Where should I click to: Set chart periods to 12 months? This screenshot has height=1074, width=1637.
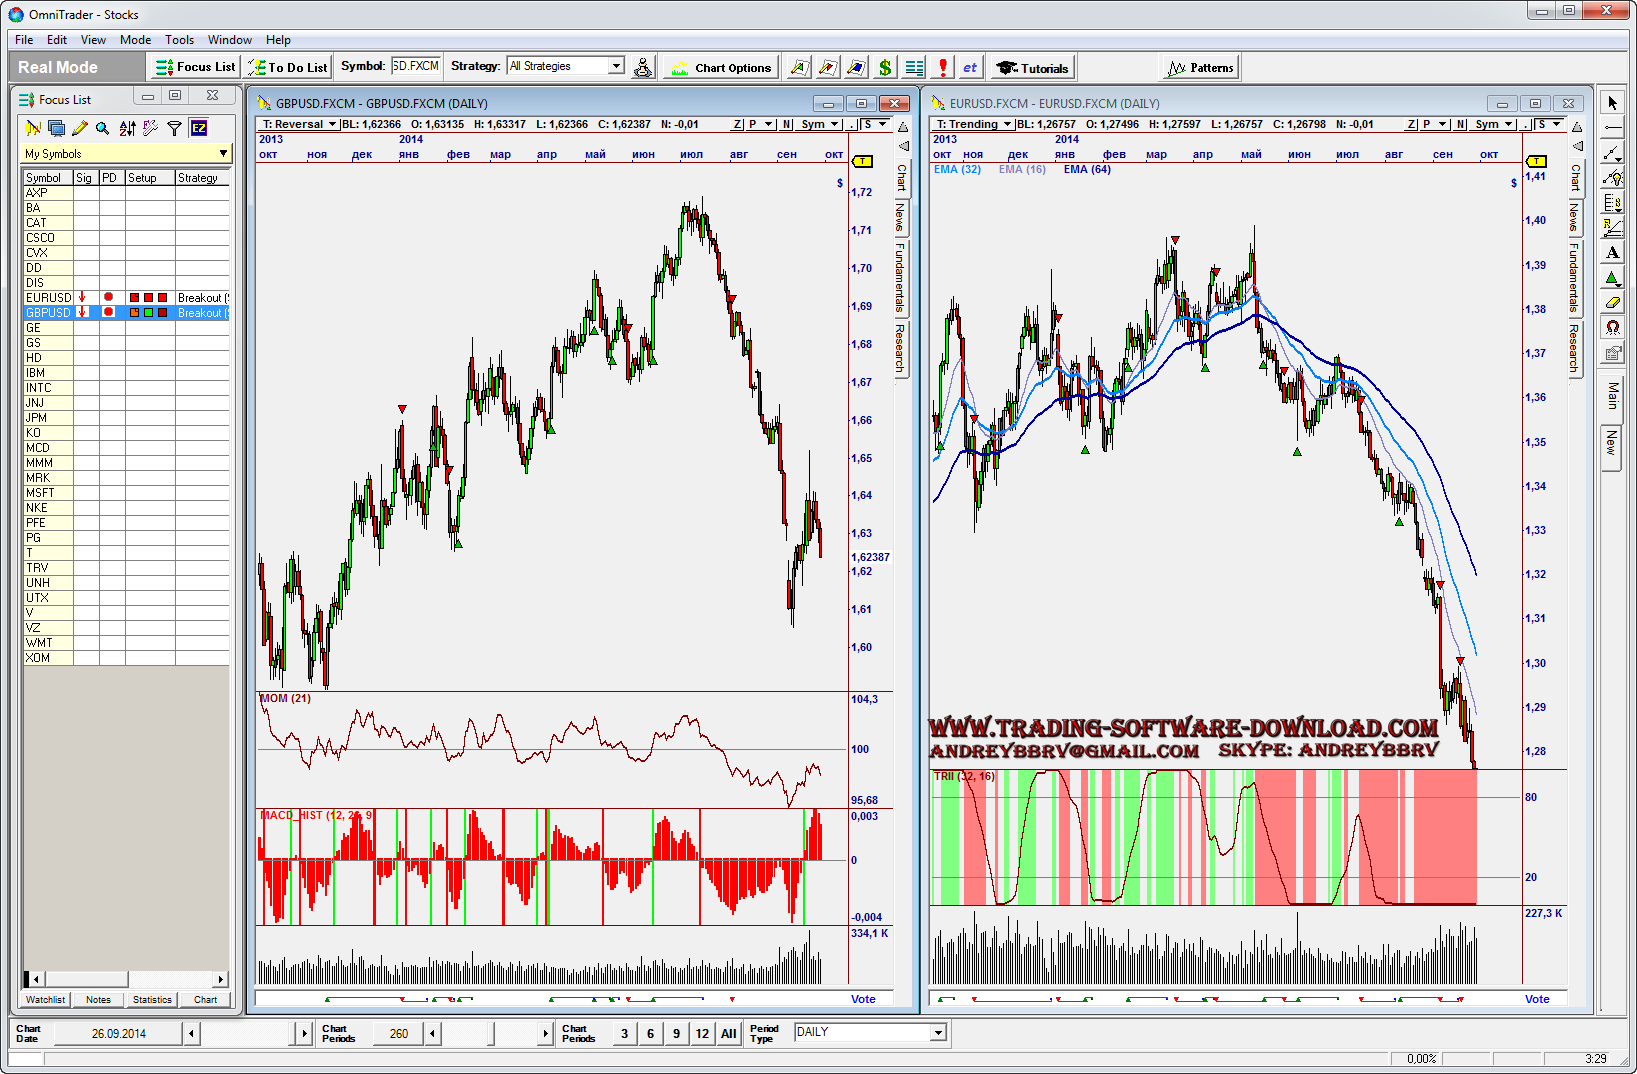702,1033
